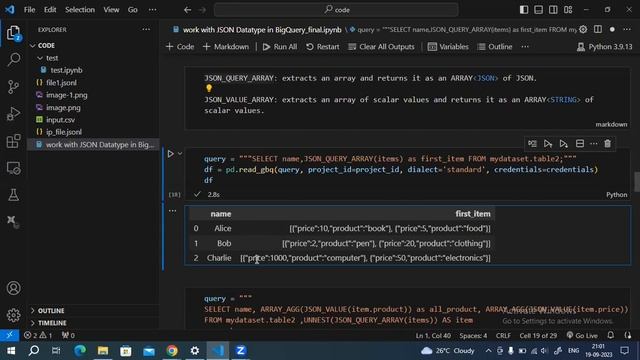Open Source Control view
The width and height of the screenshot is (640, 360).
pos(13,87)
